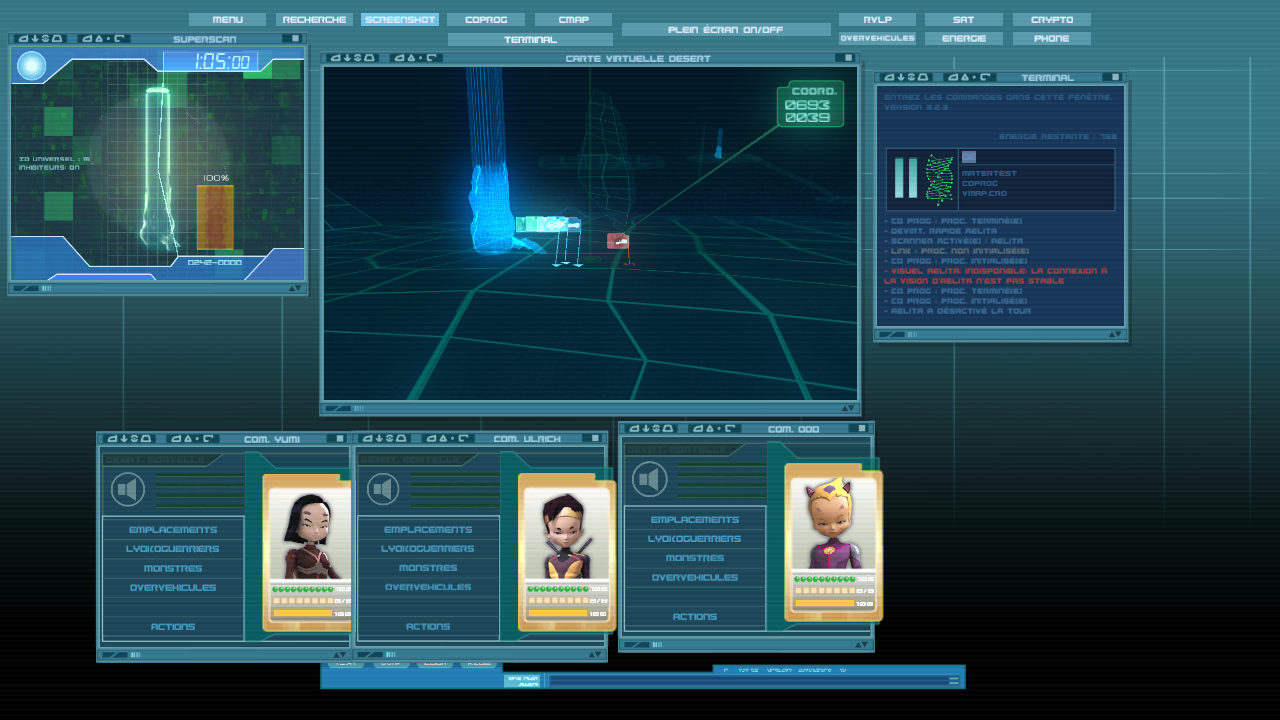Screen dimensions: 1280x720
Task: Open LYOKOGUERRIERS in Com. Yumi window
Action: (173, 549)
